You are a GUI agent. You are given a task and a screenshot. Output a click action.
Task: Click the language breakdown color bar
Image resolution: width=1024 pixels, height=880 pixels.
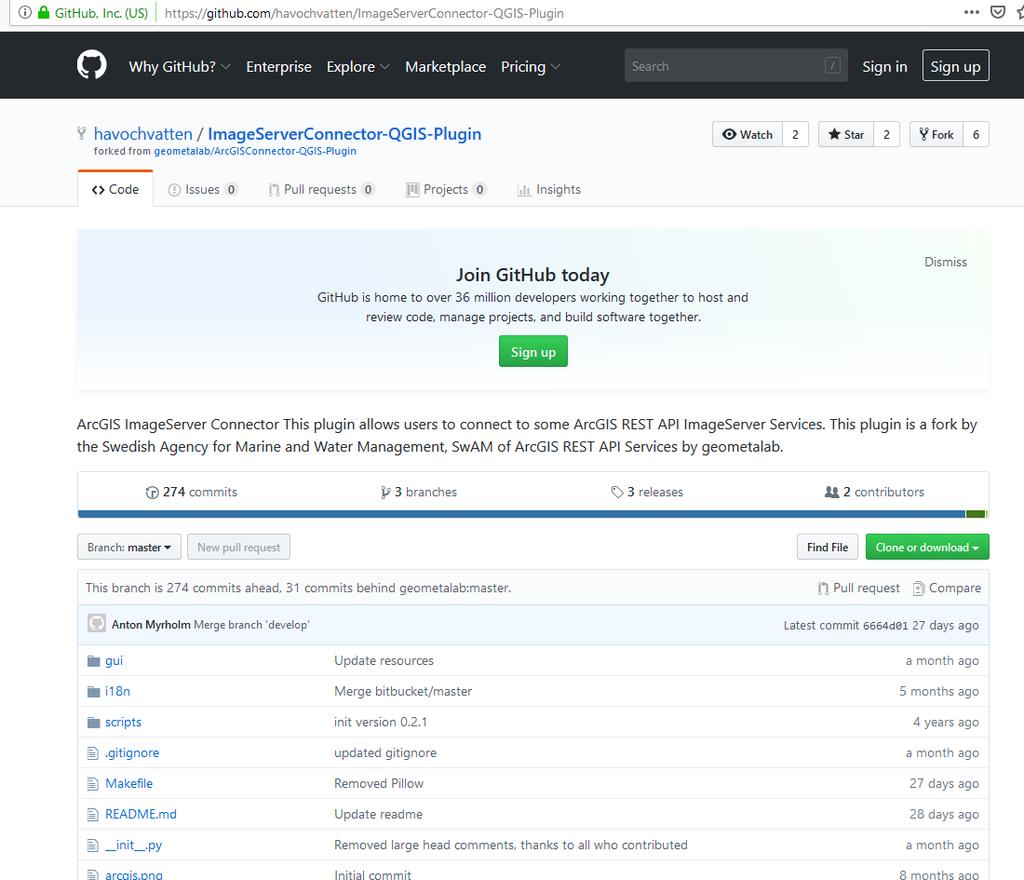point(533,514)
